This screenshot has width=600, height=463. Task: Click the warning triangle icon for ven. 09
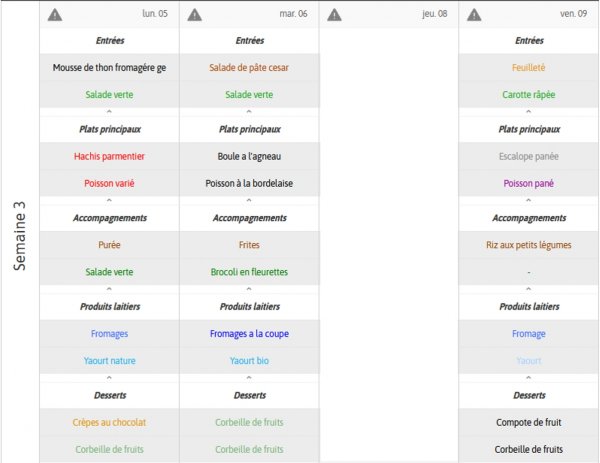coord(474,15)
